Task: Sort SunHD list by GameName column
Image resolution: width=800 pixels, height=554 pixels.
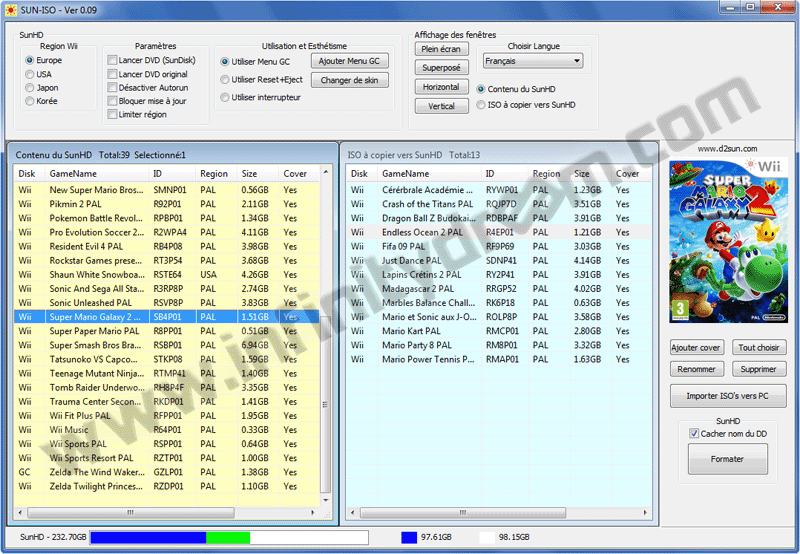Action: [97, 173]
